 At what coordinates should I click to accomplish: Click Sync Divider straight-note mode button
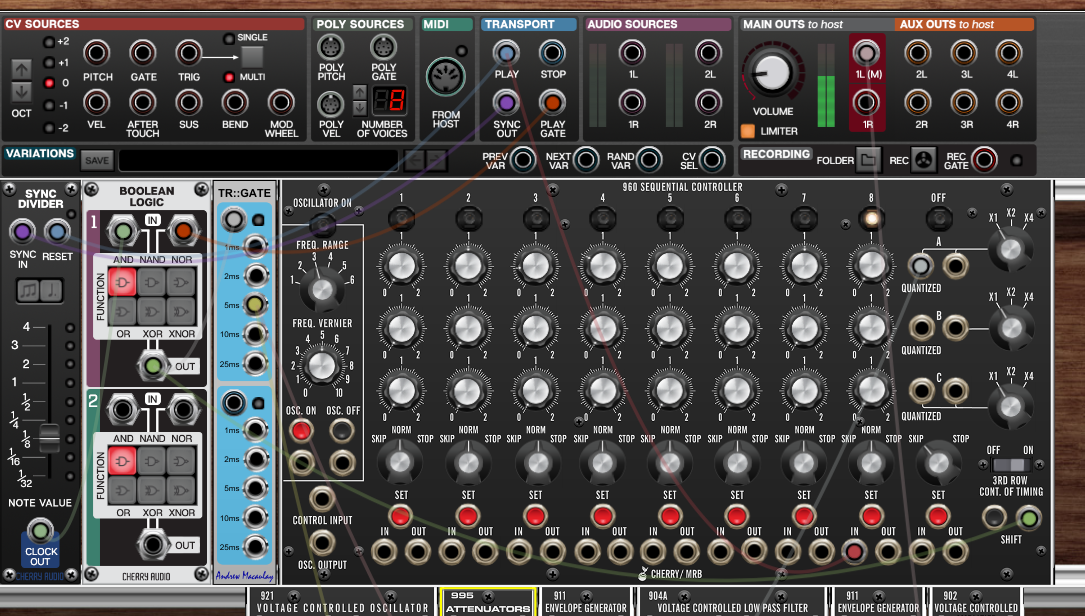pyautogui.click(x=52, y=291)
